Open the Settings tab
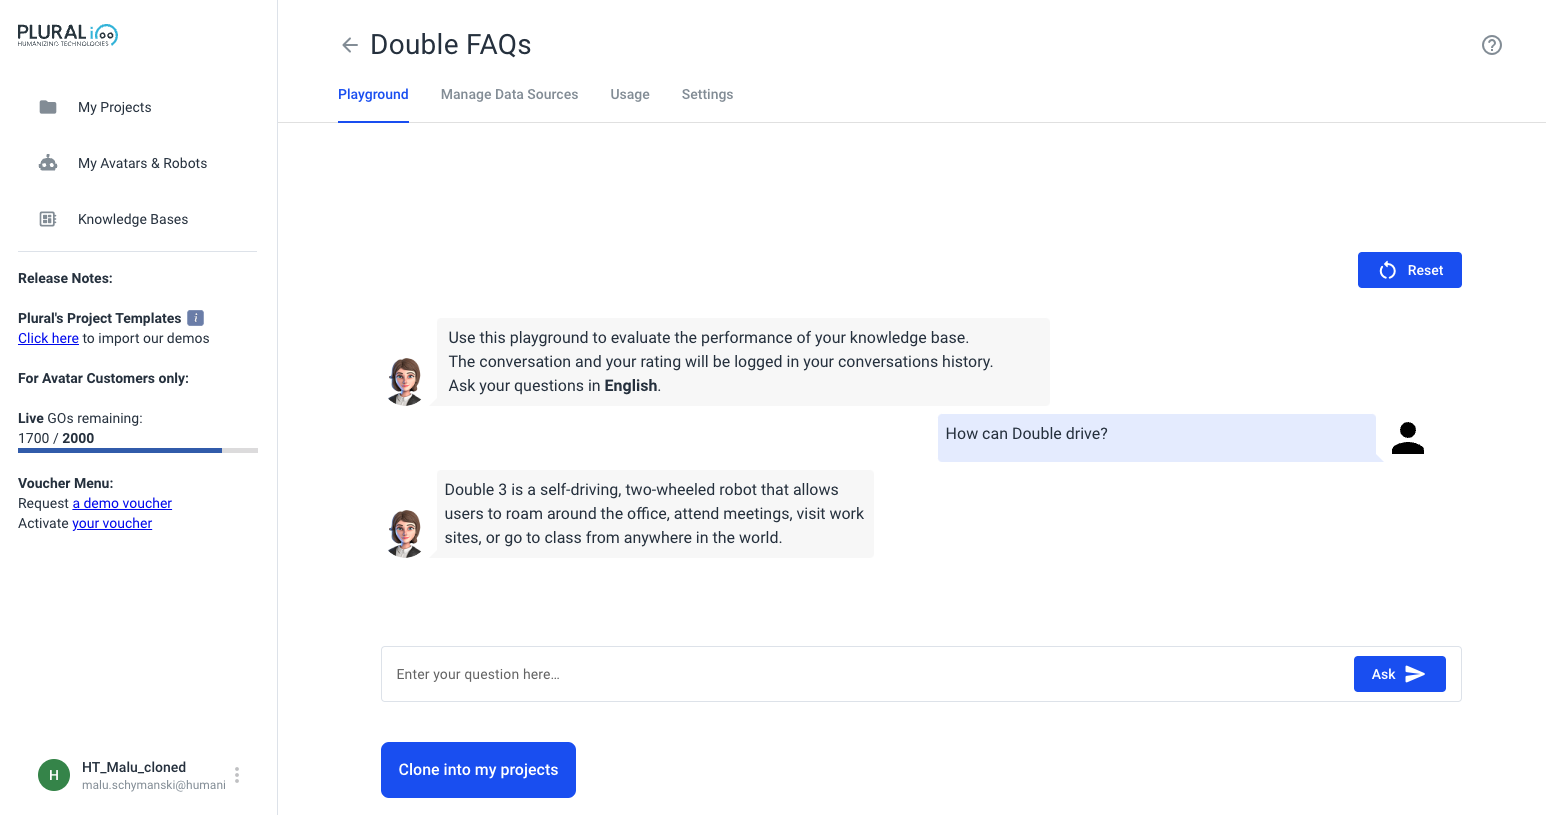The image size is (1546, 815). pyautogui.click(x=707, y=95)
